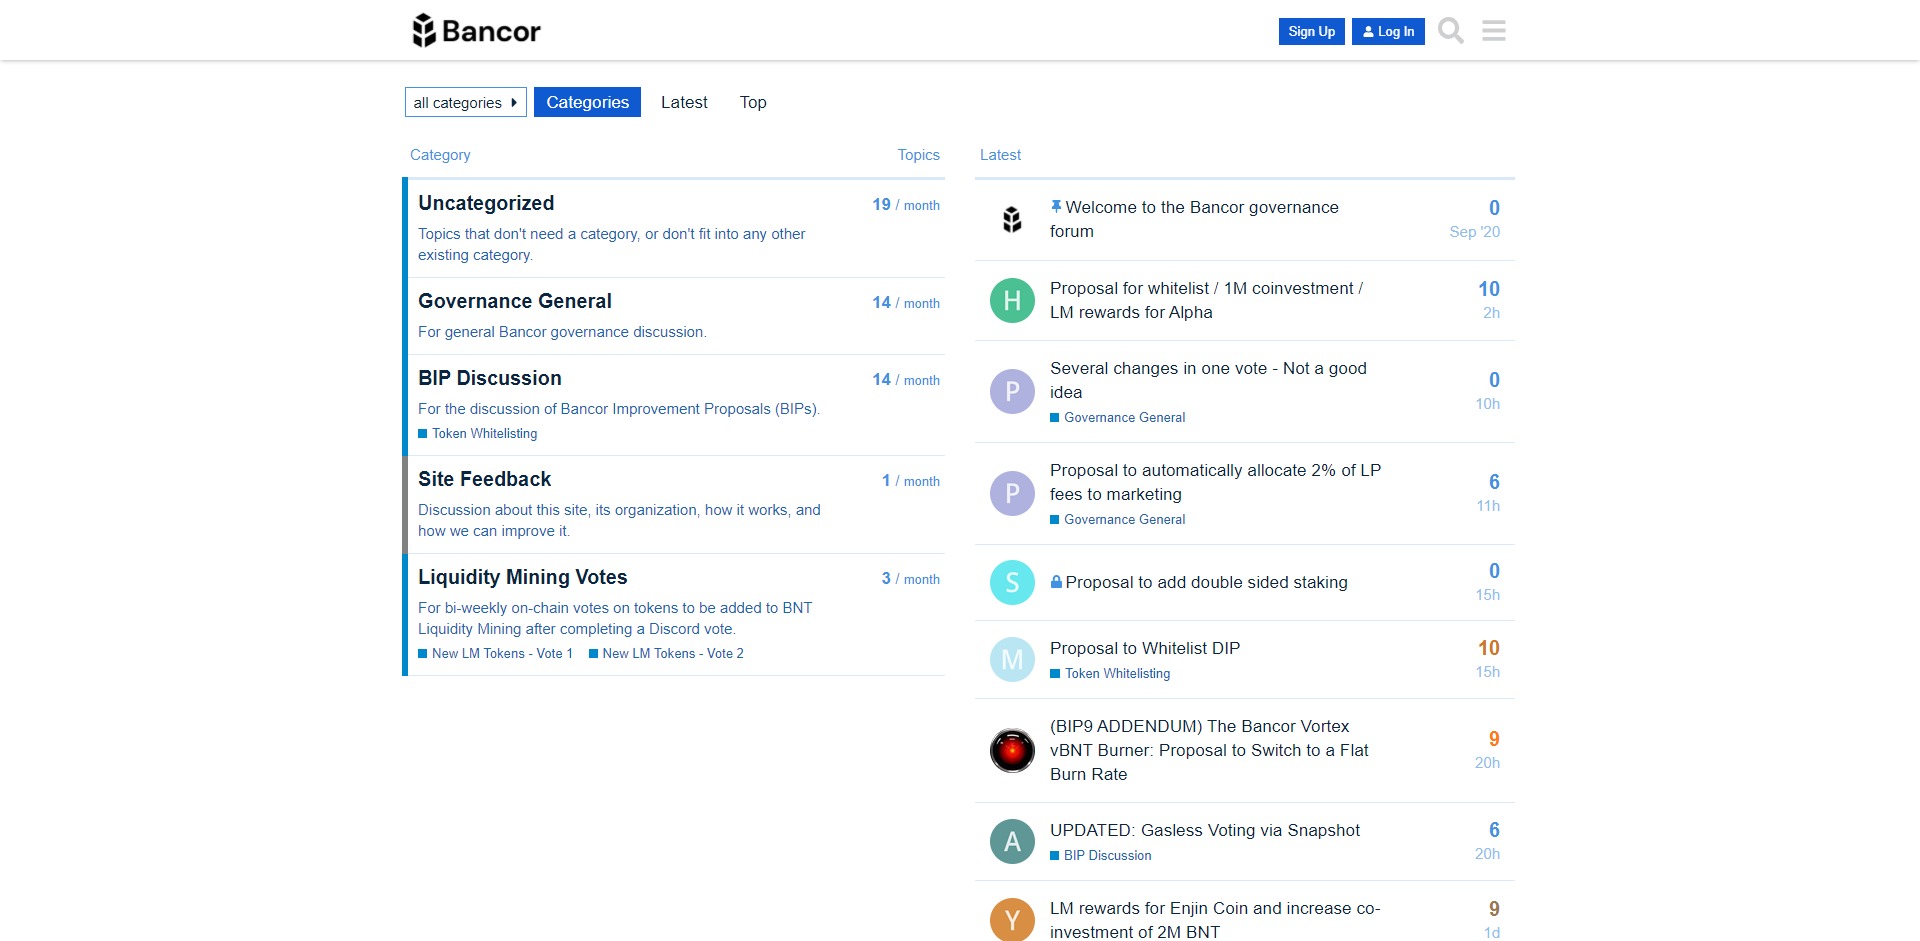Open LM rewards for Enjin Coin topic
This screenshot has width=1920, height=941.
1215,920
